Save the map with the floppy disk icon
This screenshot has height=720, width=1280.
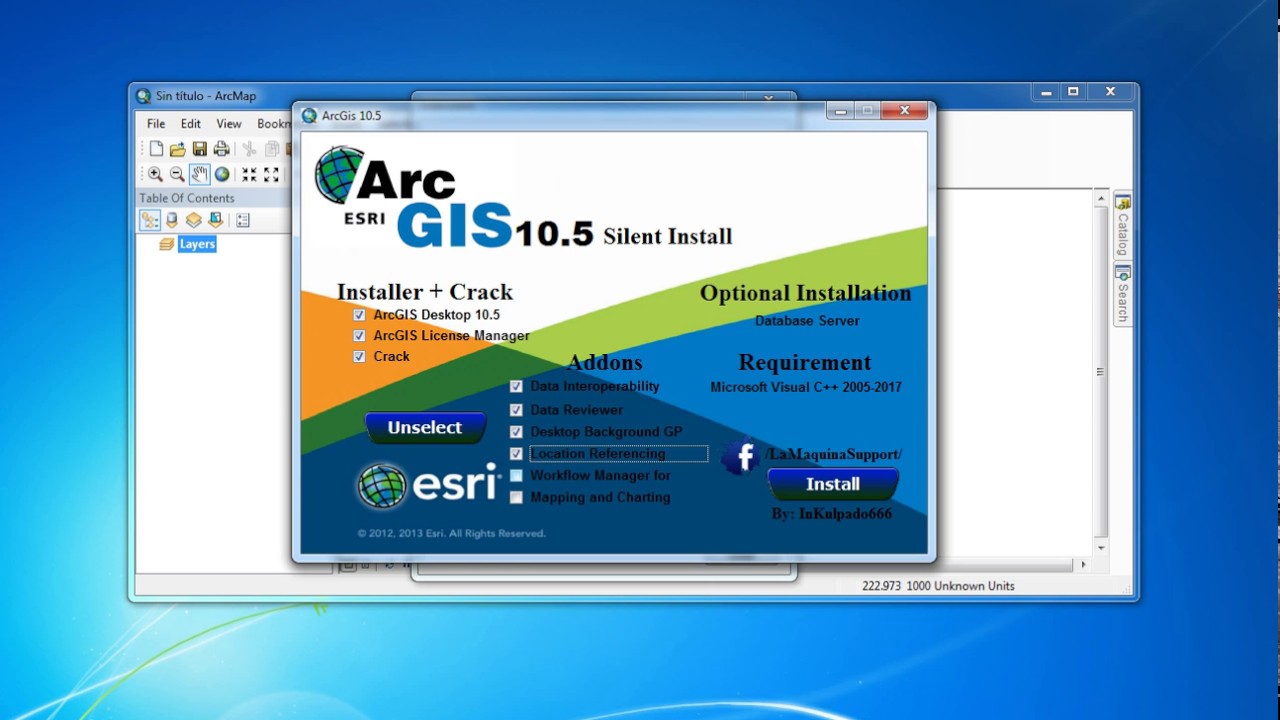pyautogui.click(x=200, y=149)
